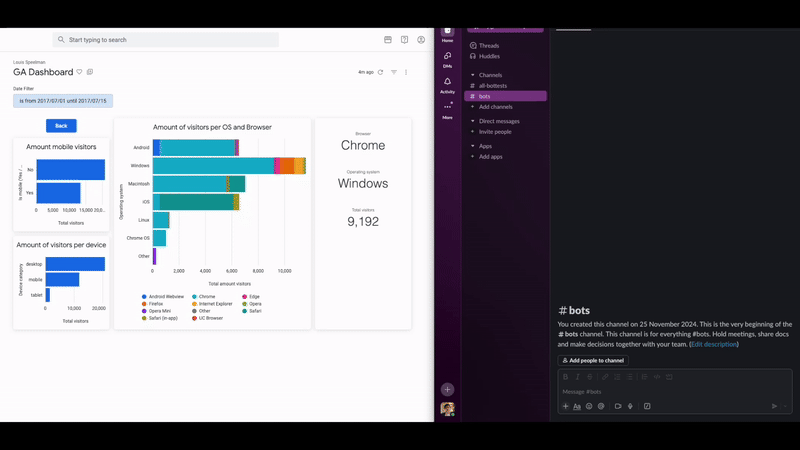Open attachments plus menu in composer
The height and width of the screenshot is (450, 800).
[565, 406]
